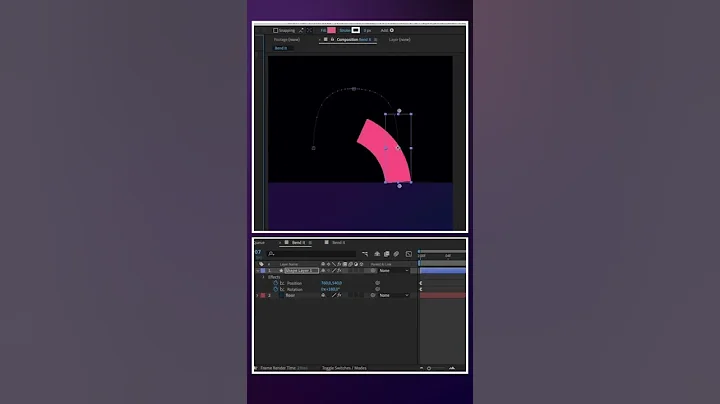
Task: Click the stroke width px value
Action: tap(367, 30)
